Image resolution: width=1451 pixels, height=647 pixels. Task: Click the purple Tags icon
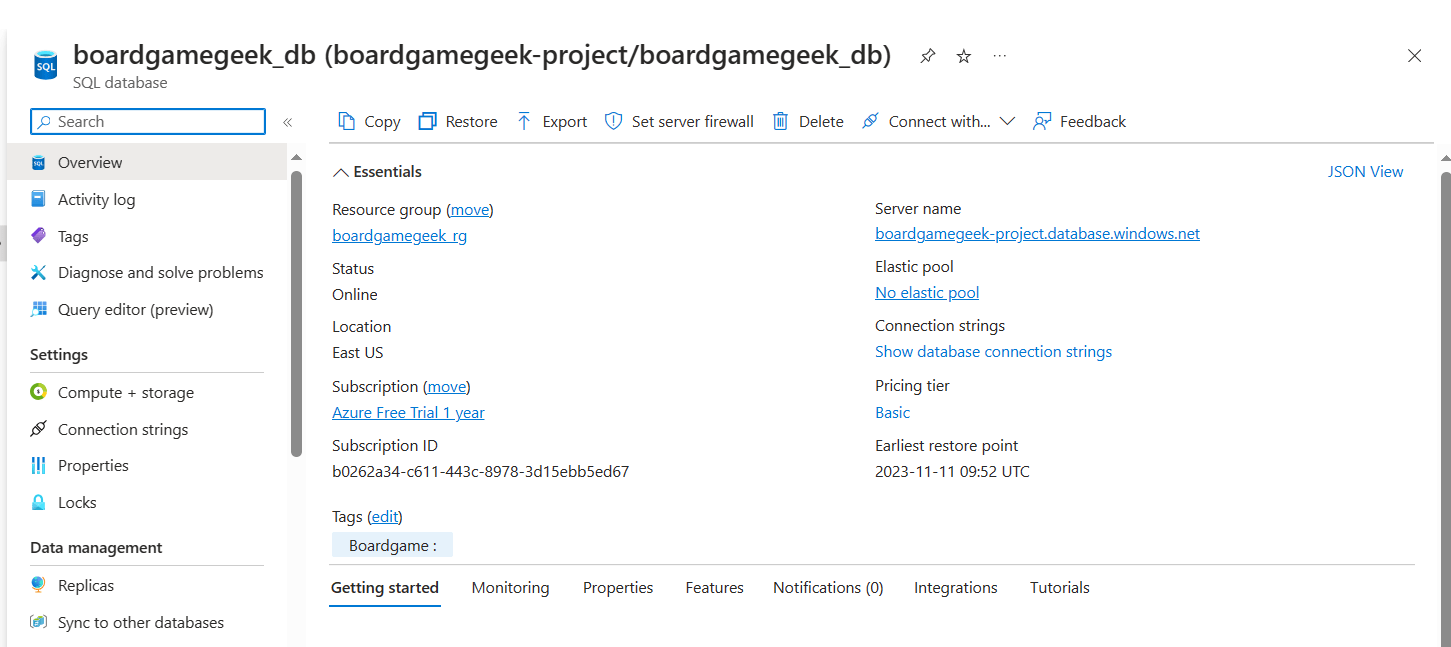coord(38,236)
